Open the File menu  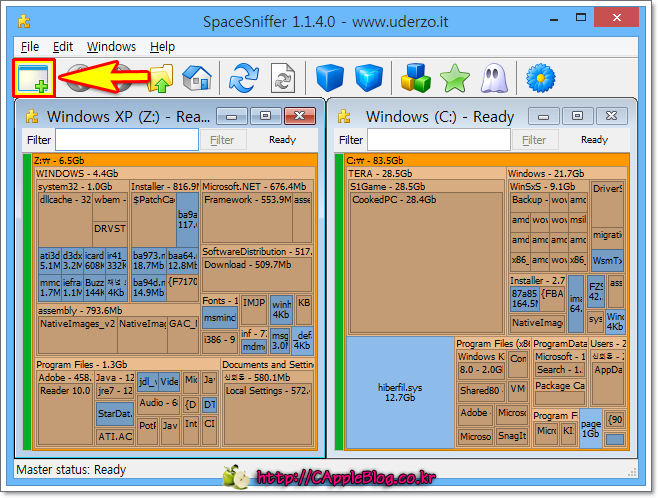(x=30, y=47)
